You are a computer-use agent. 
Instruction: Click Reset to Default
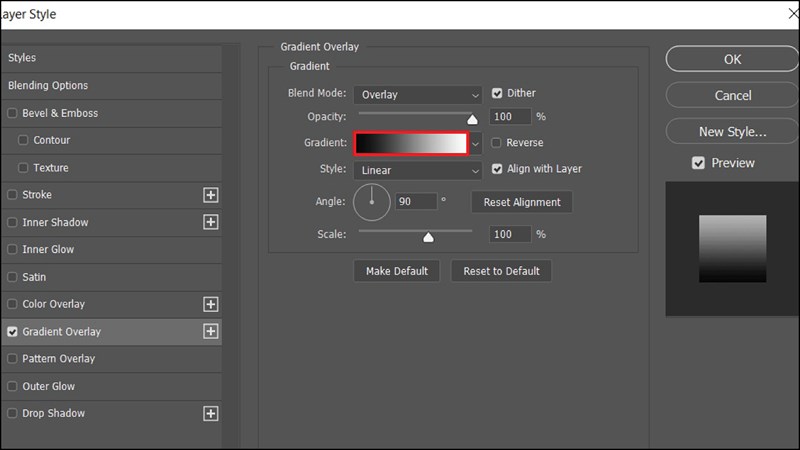coord(501,271)
